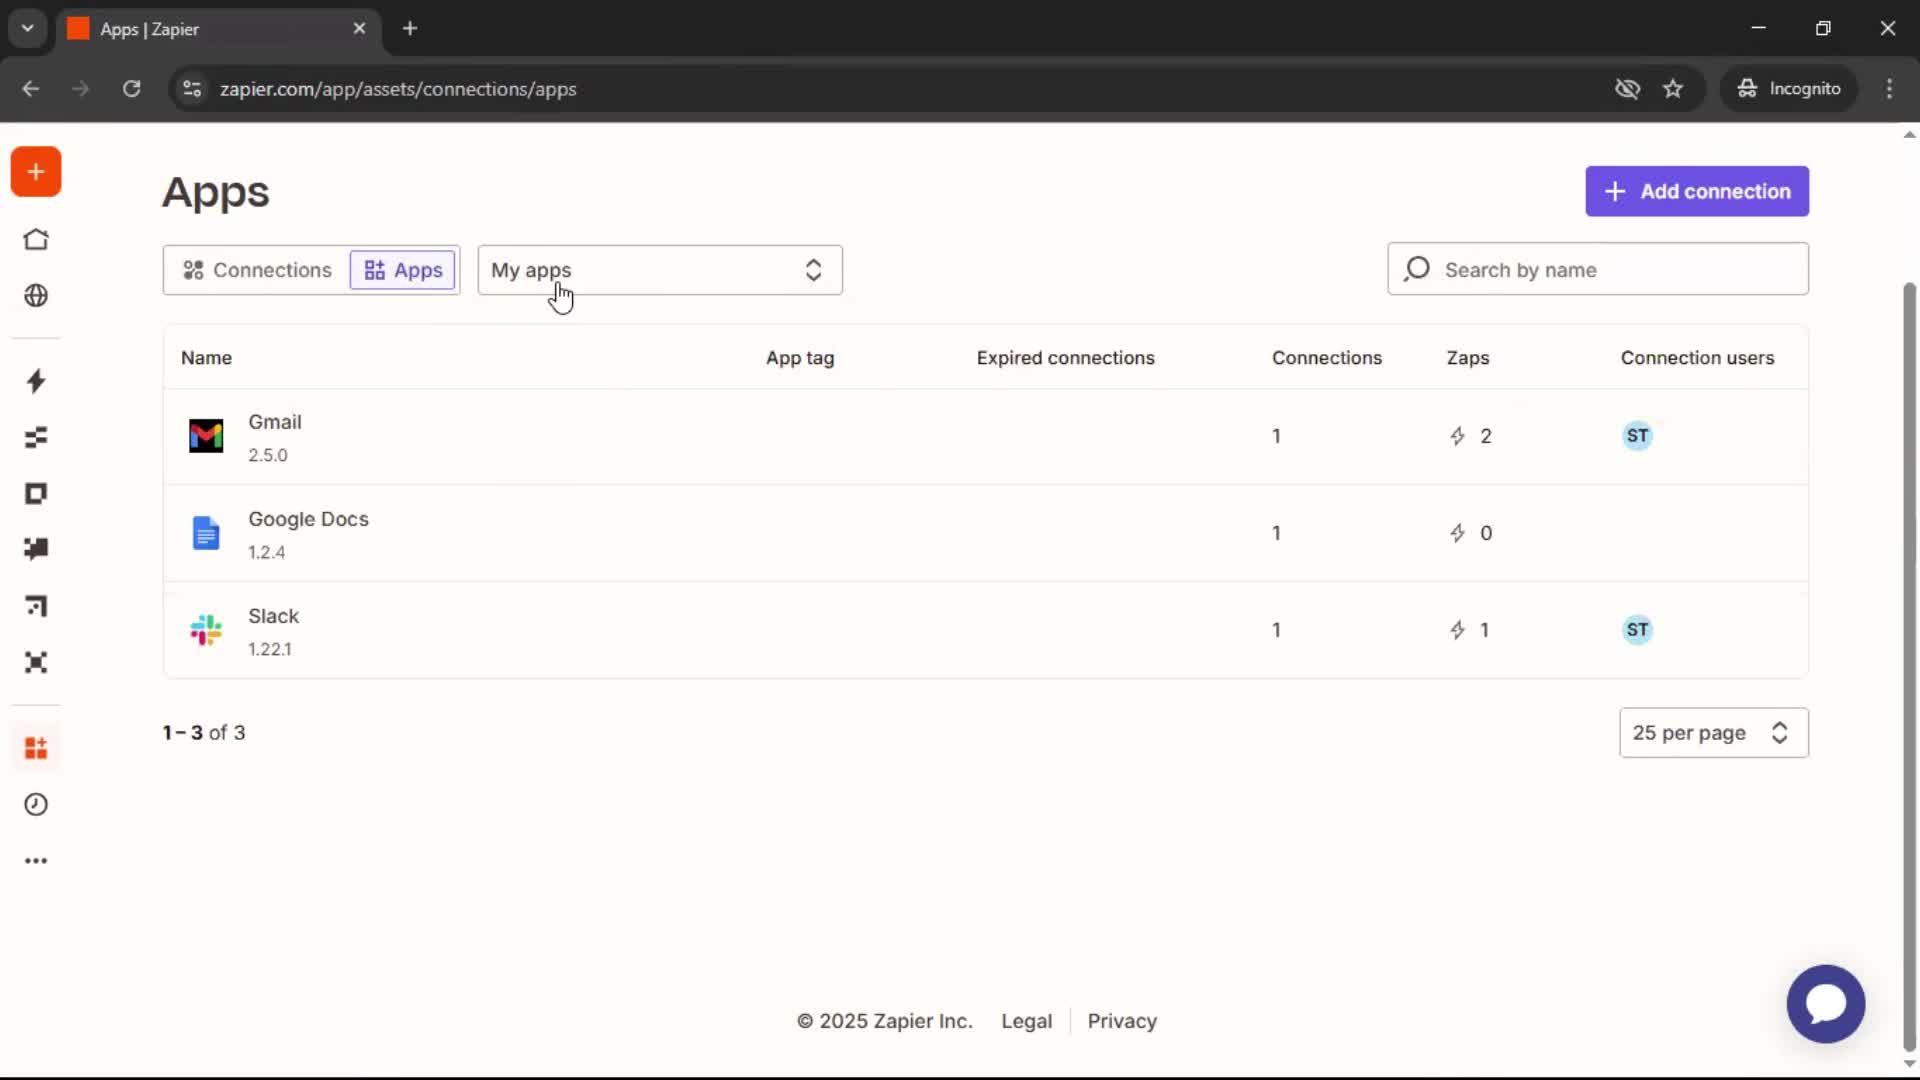Open the chat support bubble
The height and width of the screenshot is (1080, 1920).
pyautogui.click(x=1826, y=1004)
